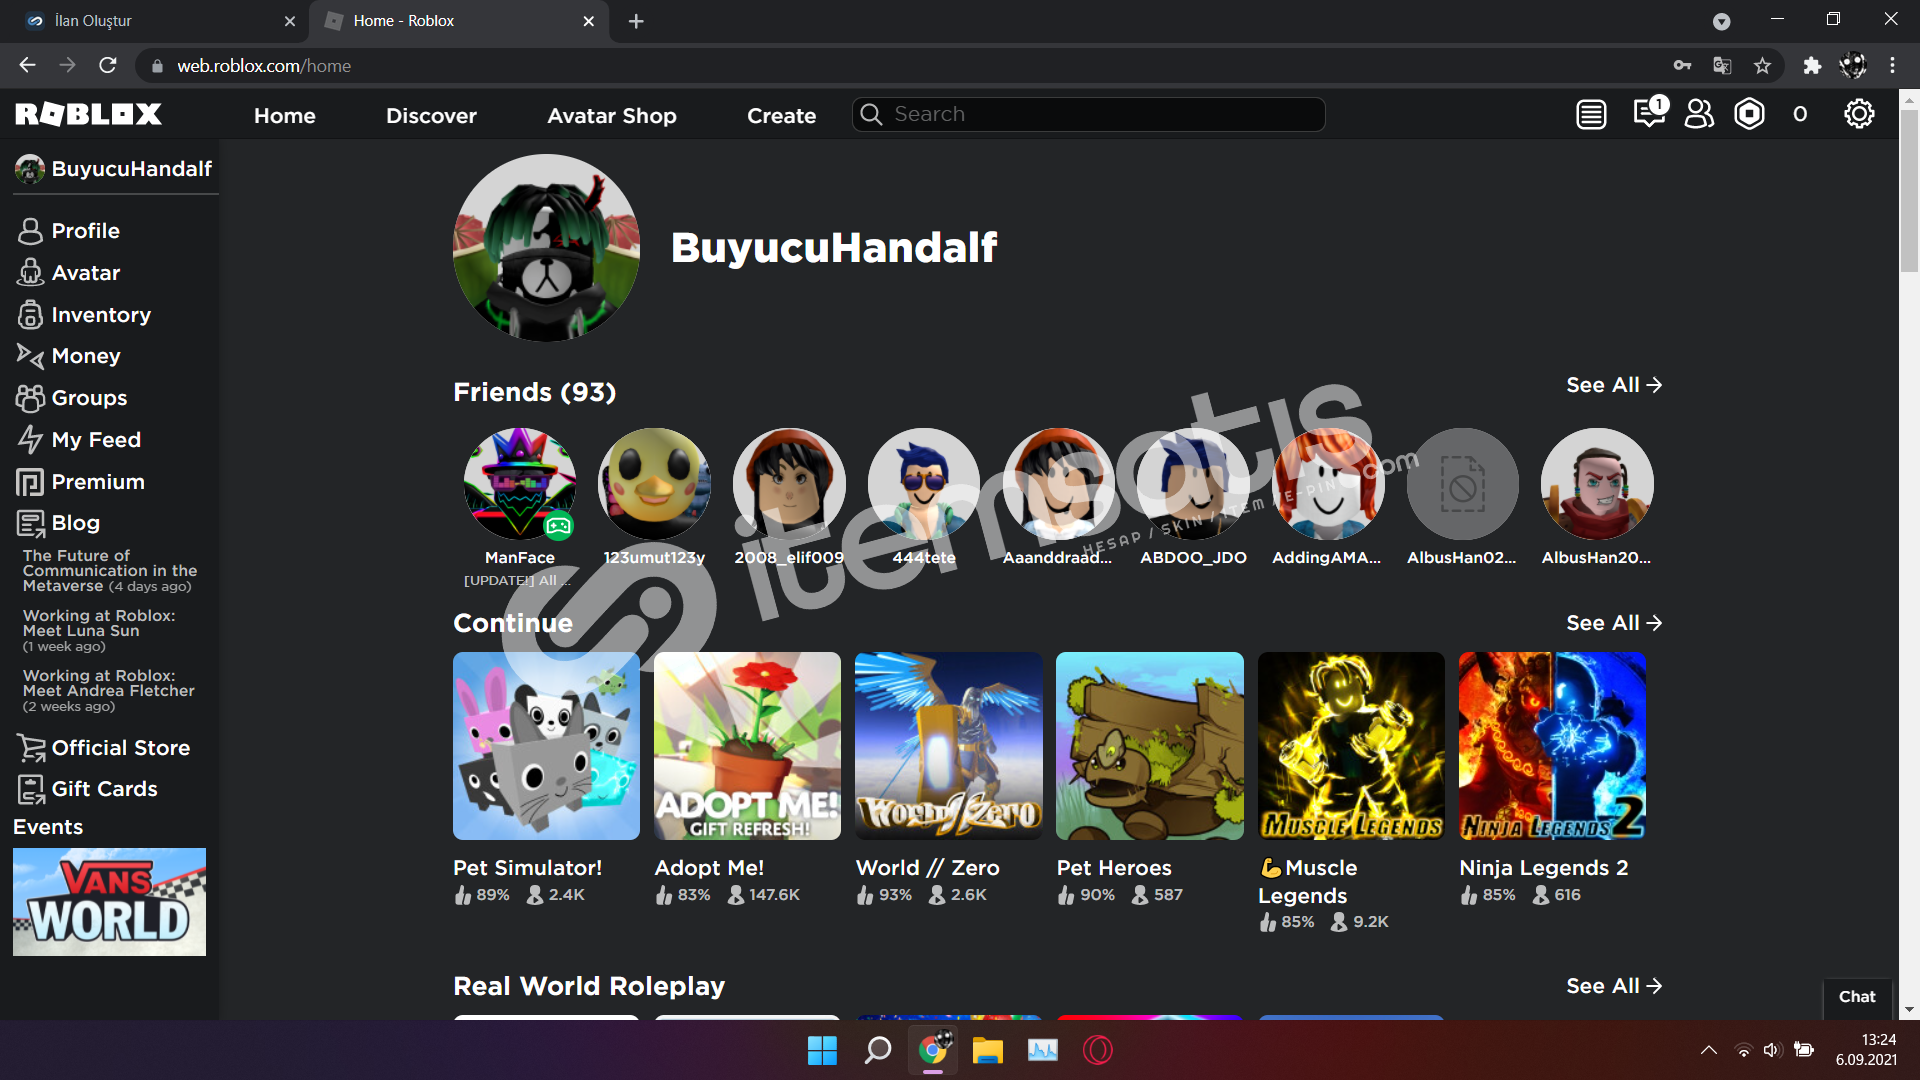Go to Discover in the navigation bar
1920x1080 pixels.
point(432,115)
